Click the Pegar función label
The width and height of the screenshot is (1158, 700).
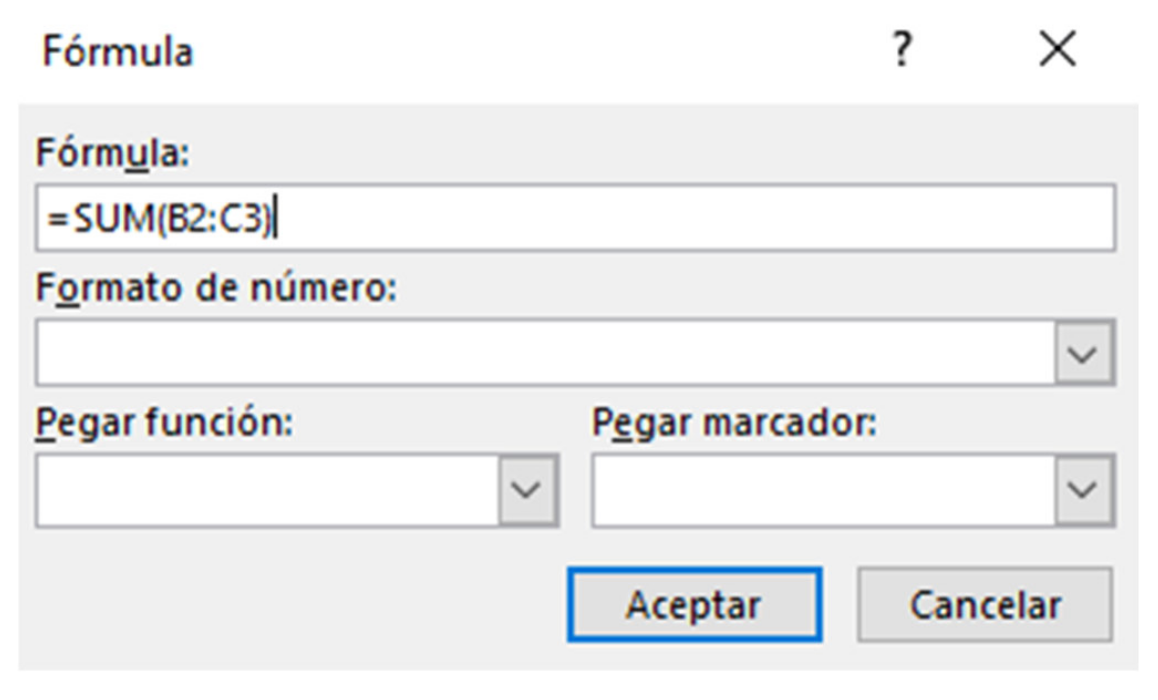click(164, 424)
